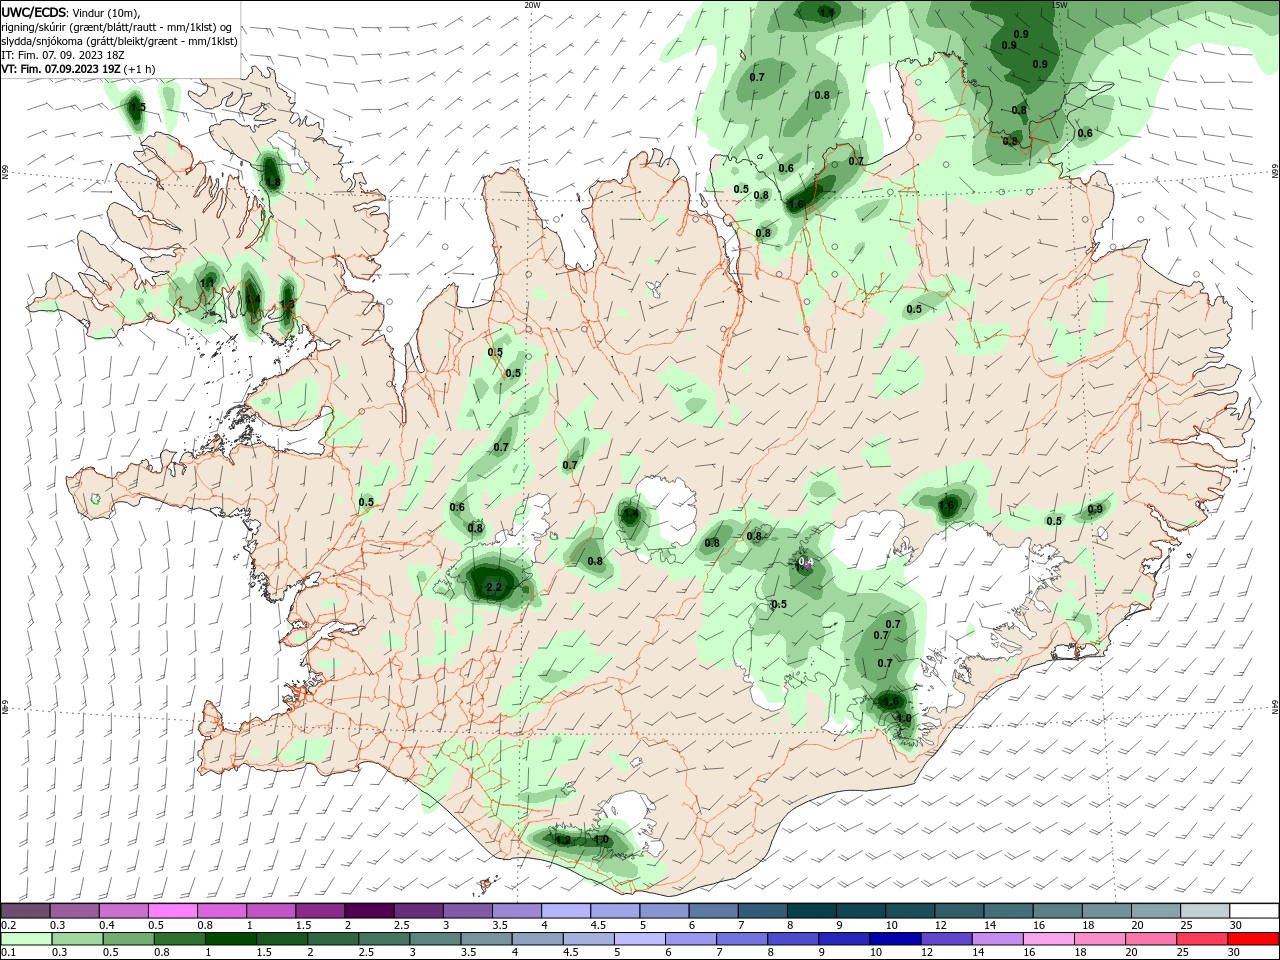Click the 20W longitude label
The height and width of the screenshot is (960, 1280).
[x=532, y=5]
